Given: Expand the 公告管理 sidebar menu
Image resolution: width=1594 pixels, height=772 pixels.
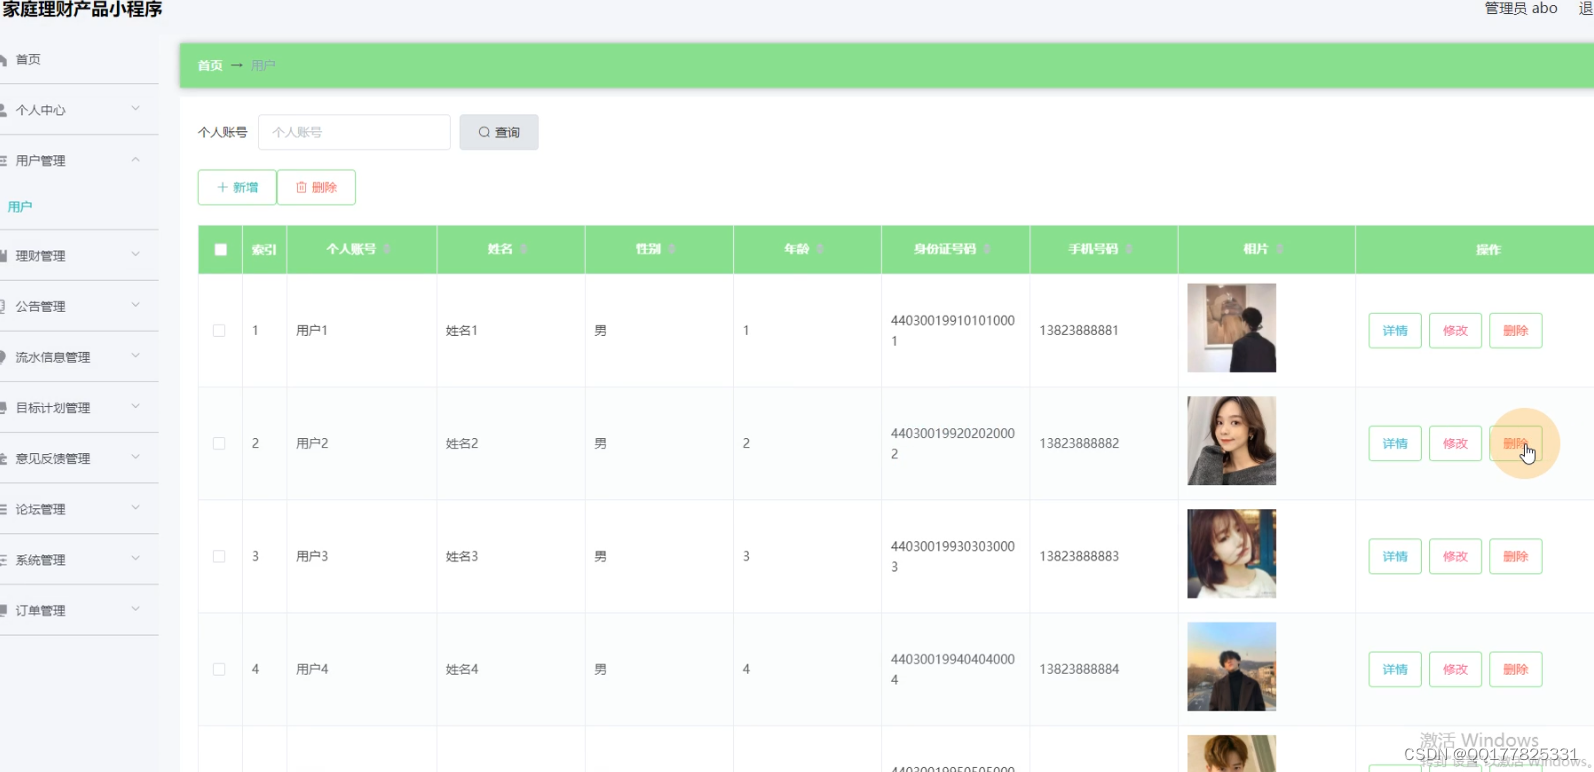Looking at the screenshot, I should click(x=78, y=306).
